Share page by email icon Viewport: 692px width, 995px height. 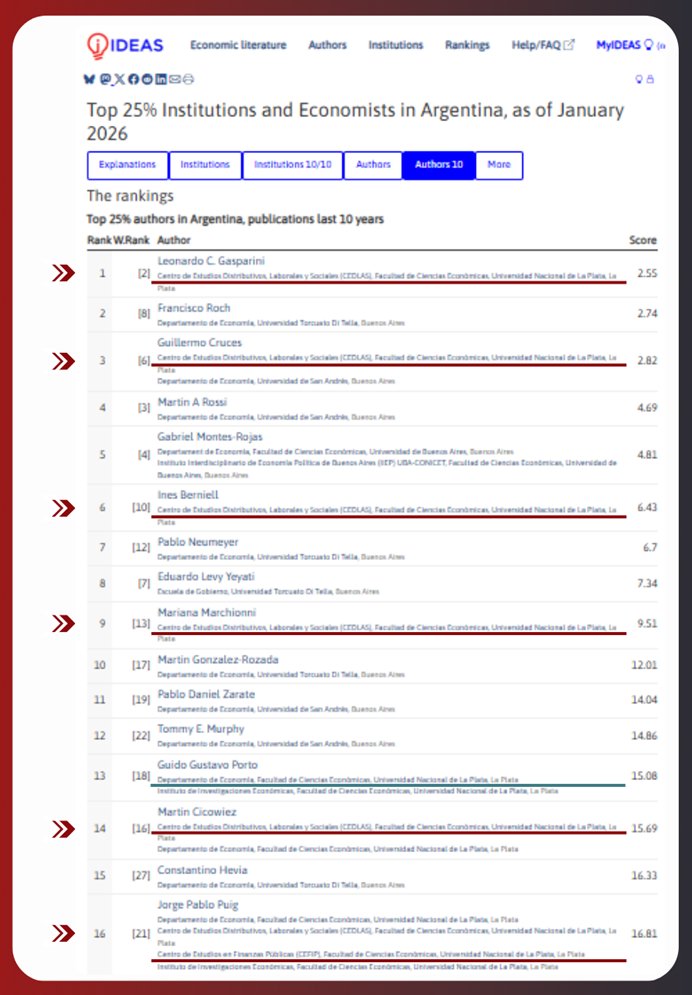click(175, 79)
